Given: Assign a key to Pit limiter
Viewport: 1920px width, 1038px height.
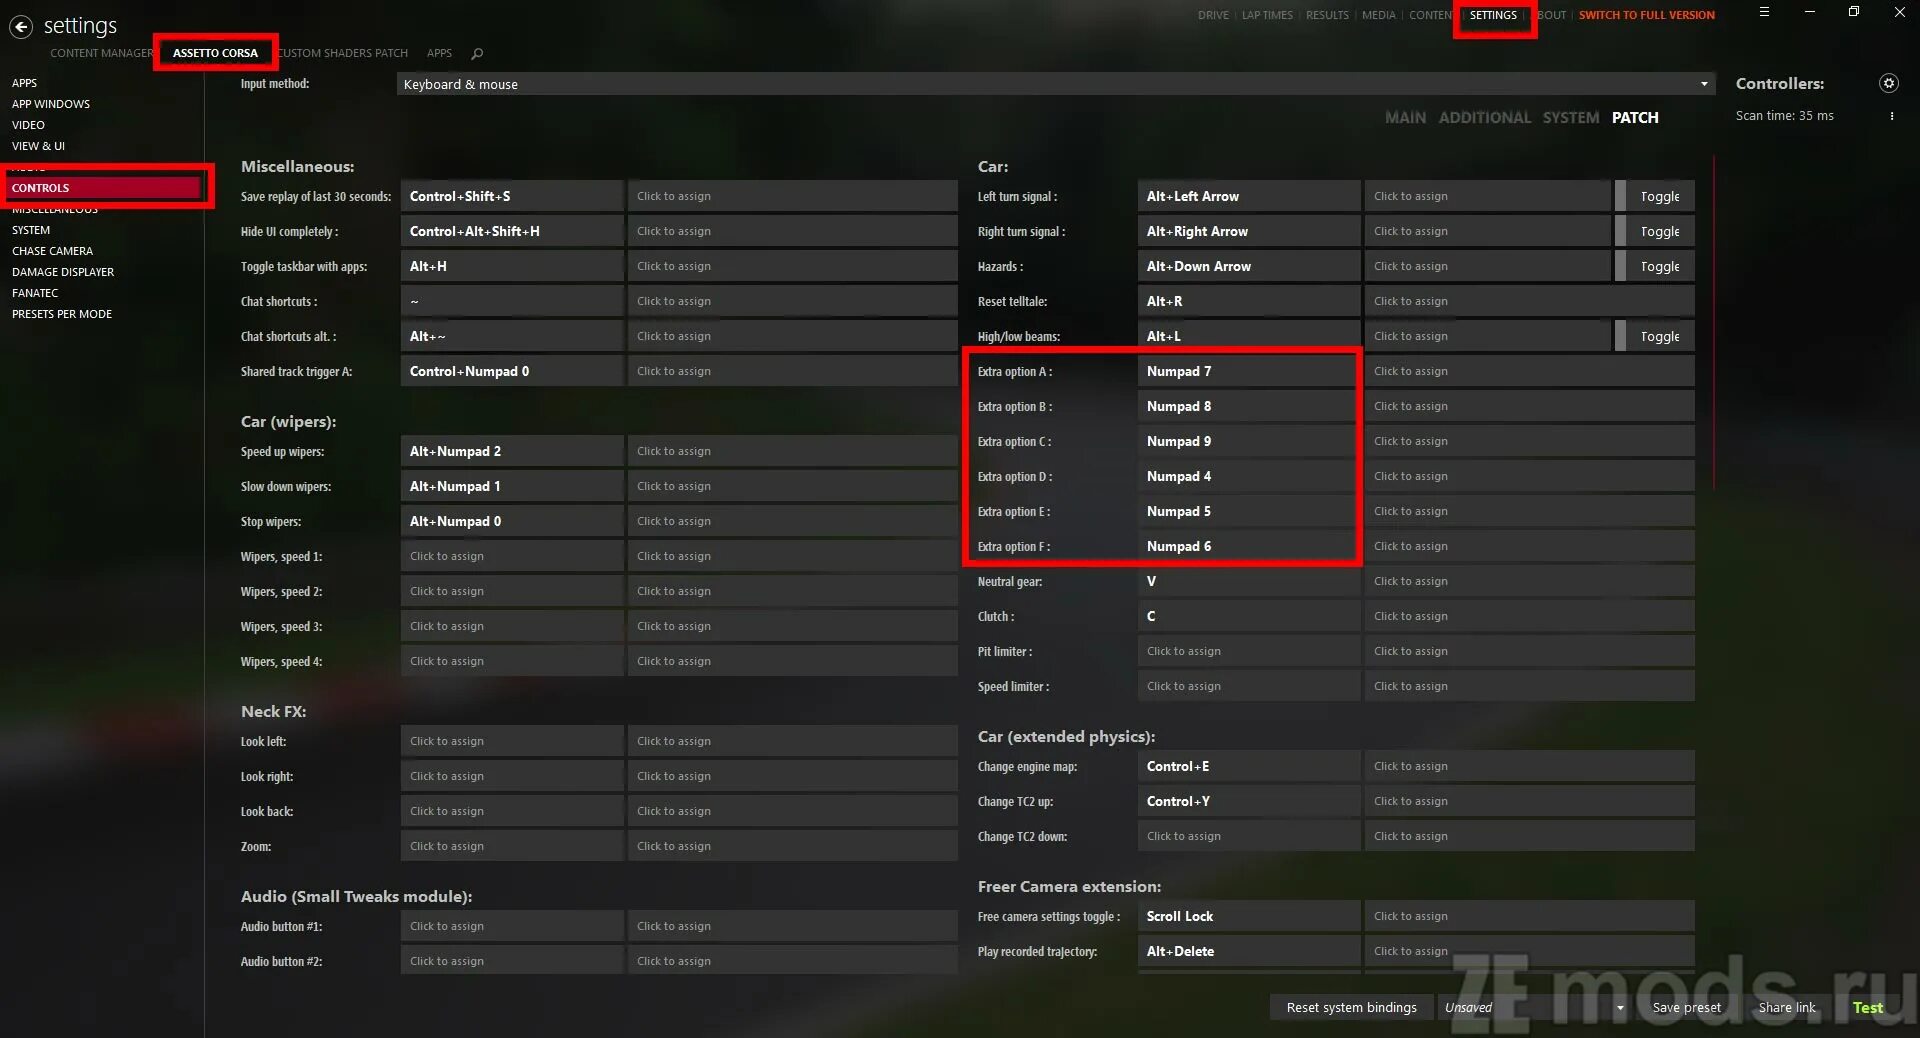Looking at the screenshot, I should (x=1249, y=651).
